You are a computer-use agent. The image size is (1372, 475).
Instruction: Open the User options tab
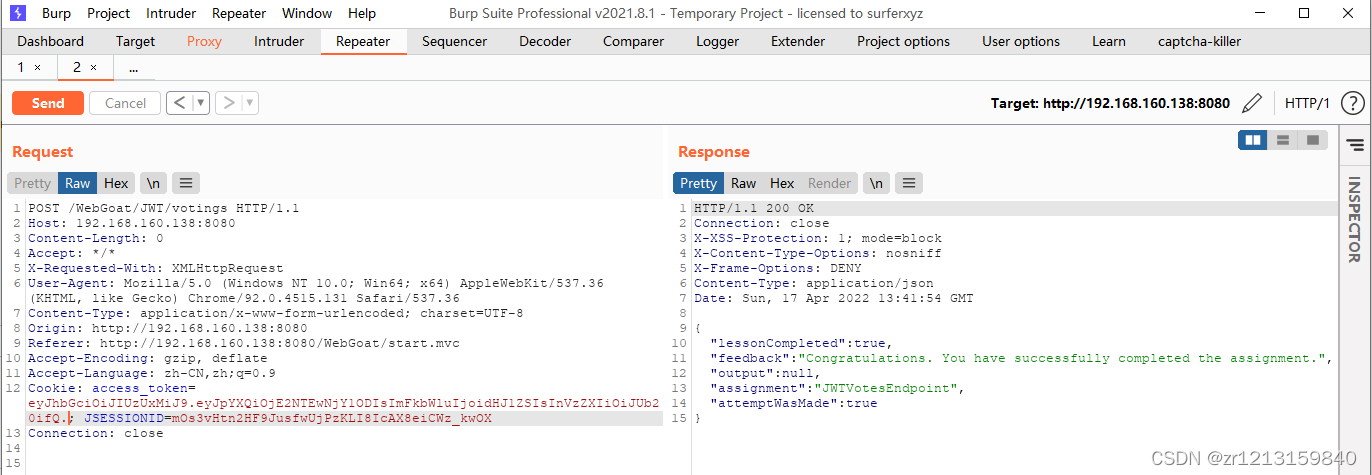(1021, 41)
